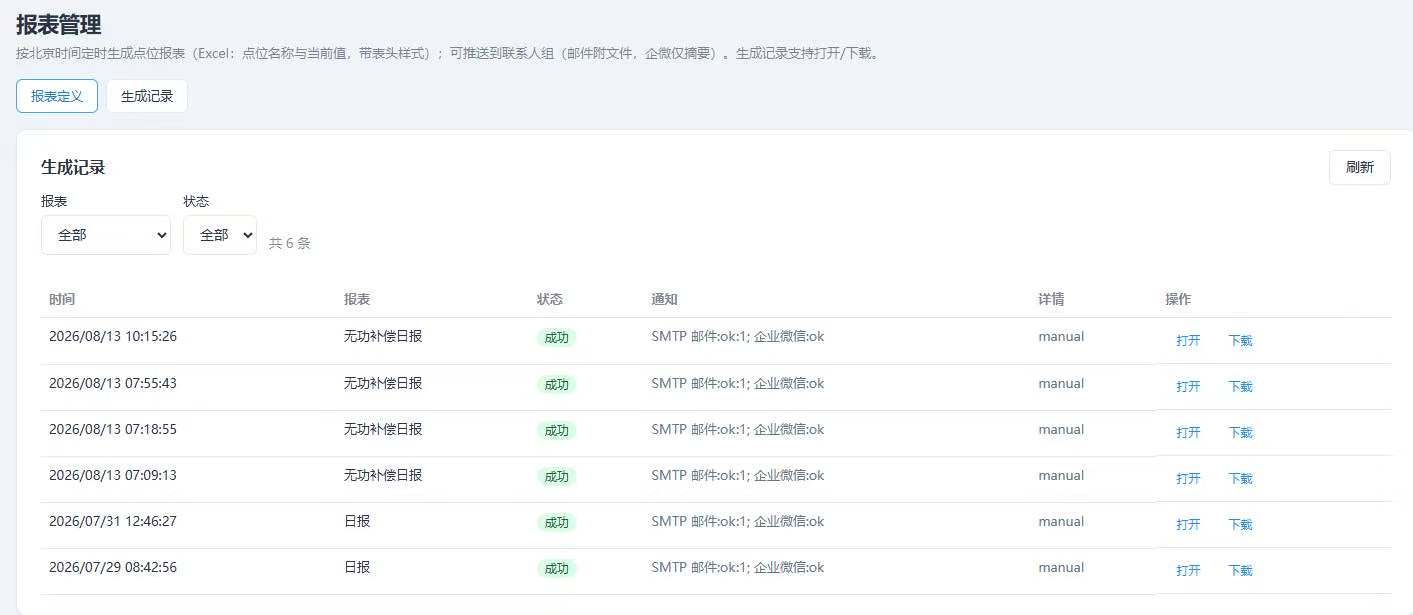Select timestamp 2026/08/13 07:18:55
This screenshot has width=1413, height=615.
pos(113,429)
